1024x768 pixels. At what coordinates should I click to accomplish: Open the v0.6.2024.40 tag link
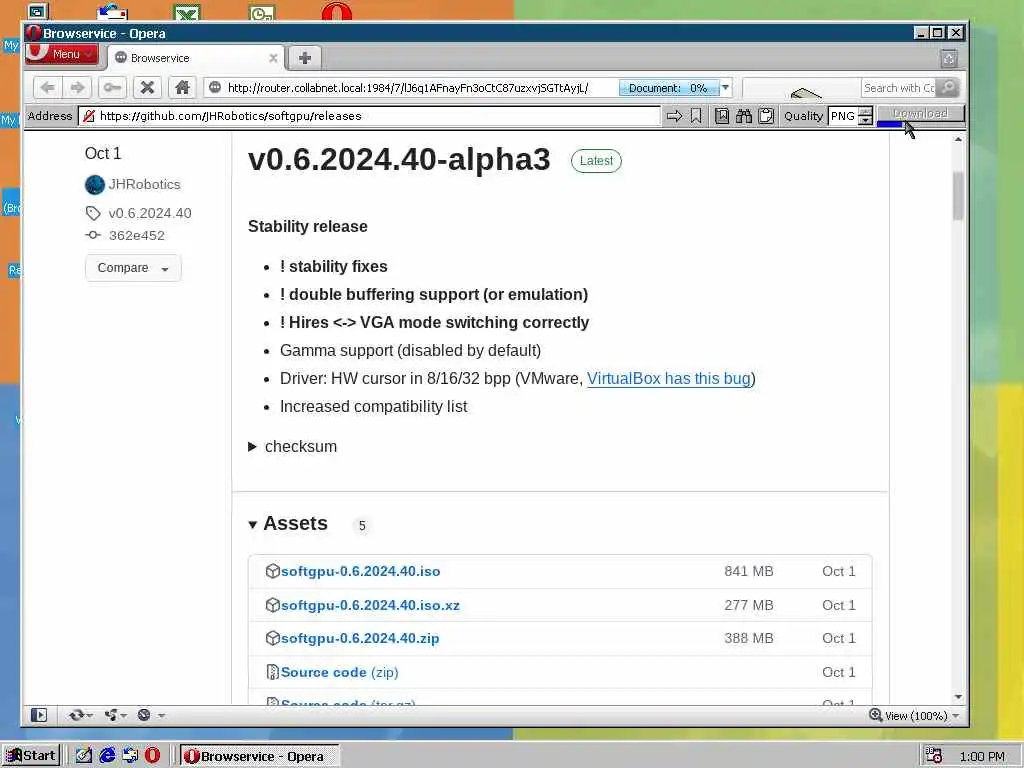(x=150, y=214)
